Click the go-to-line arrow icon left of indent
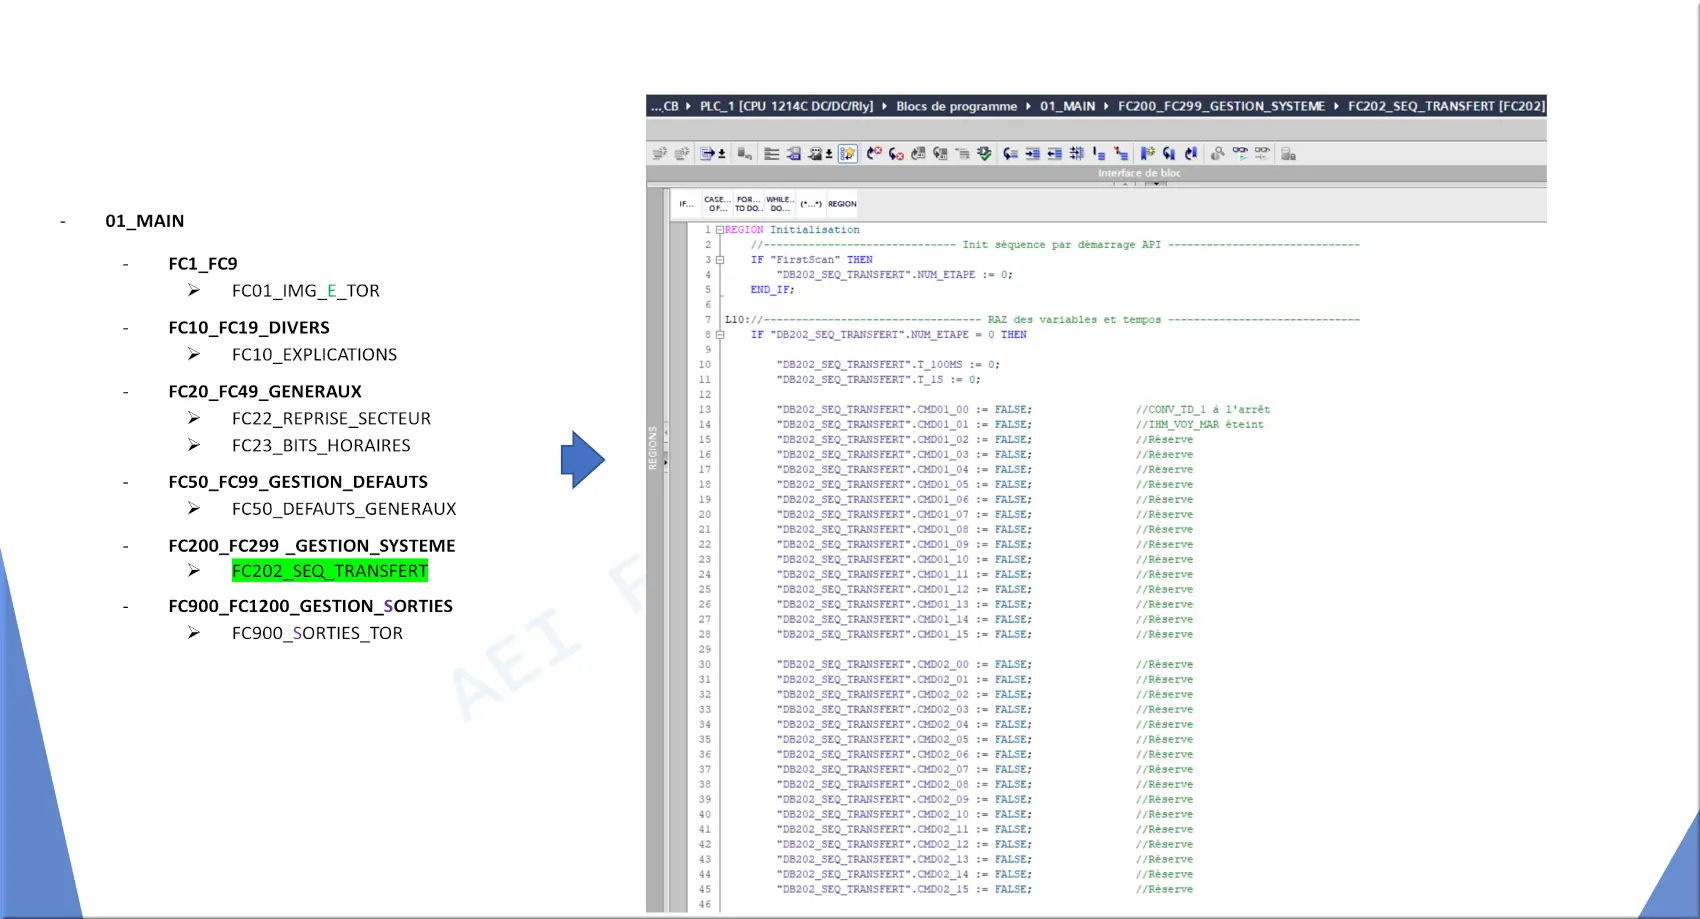1700x919 pixels. point(1010,153)
